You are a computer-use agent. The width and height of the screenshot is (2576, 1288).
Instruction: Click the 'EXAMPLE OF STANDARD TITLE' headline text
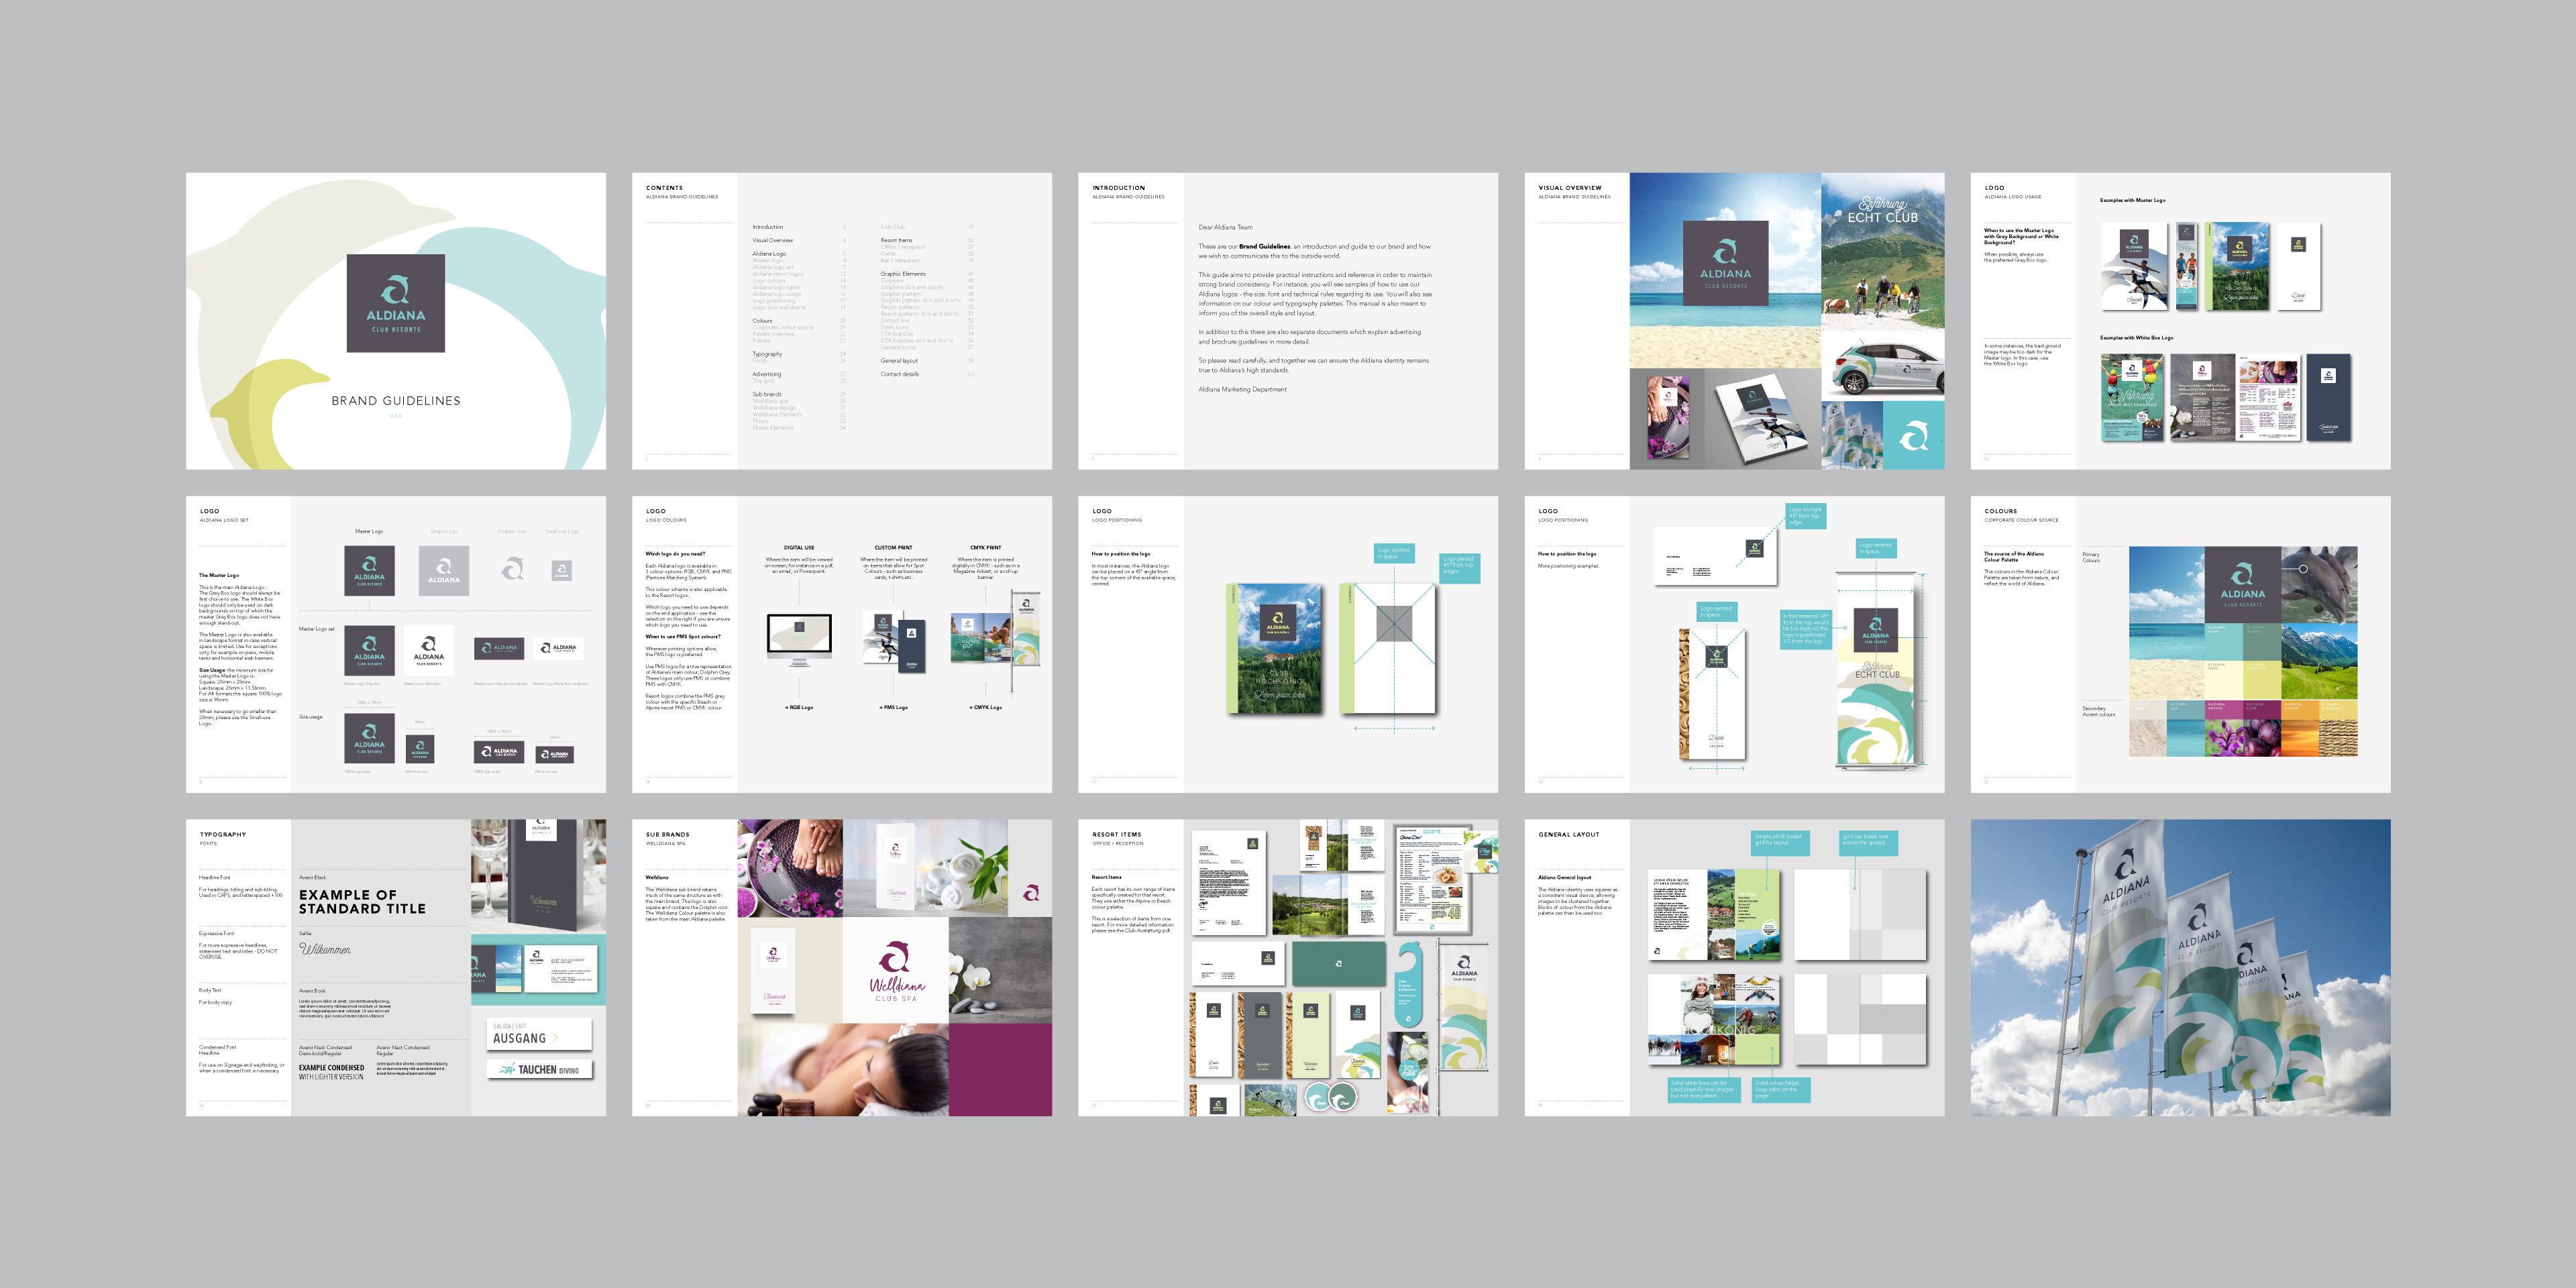[362, 902]
